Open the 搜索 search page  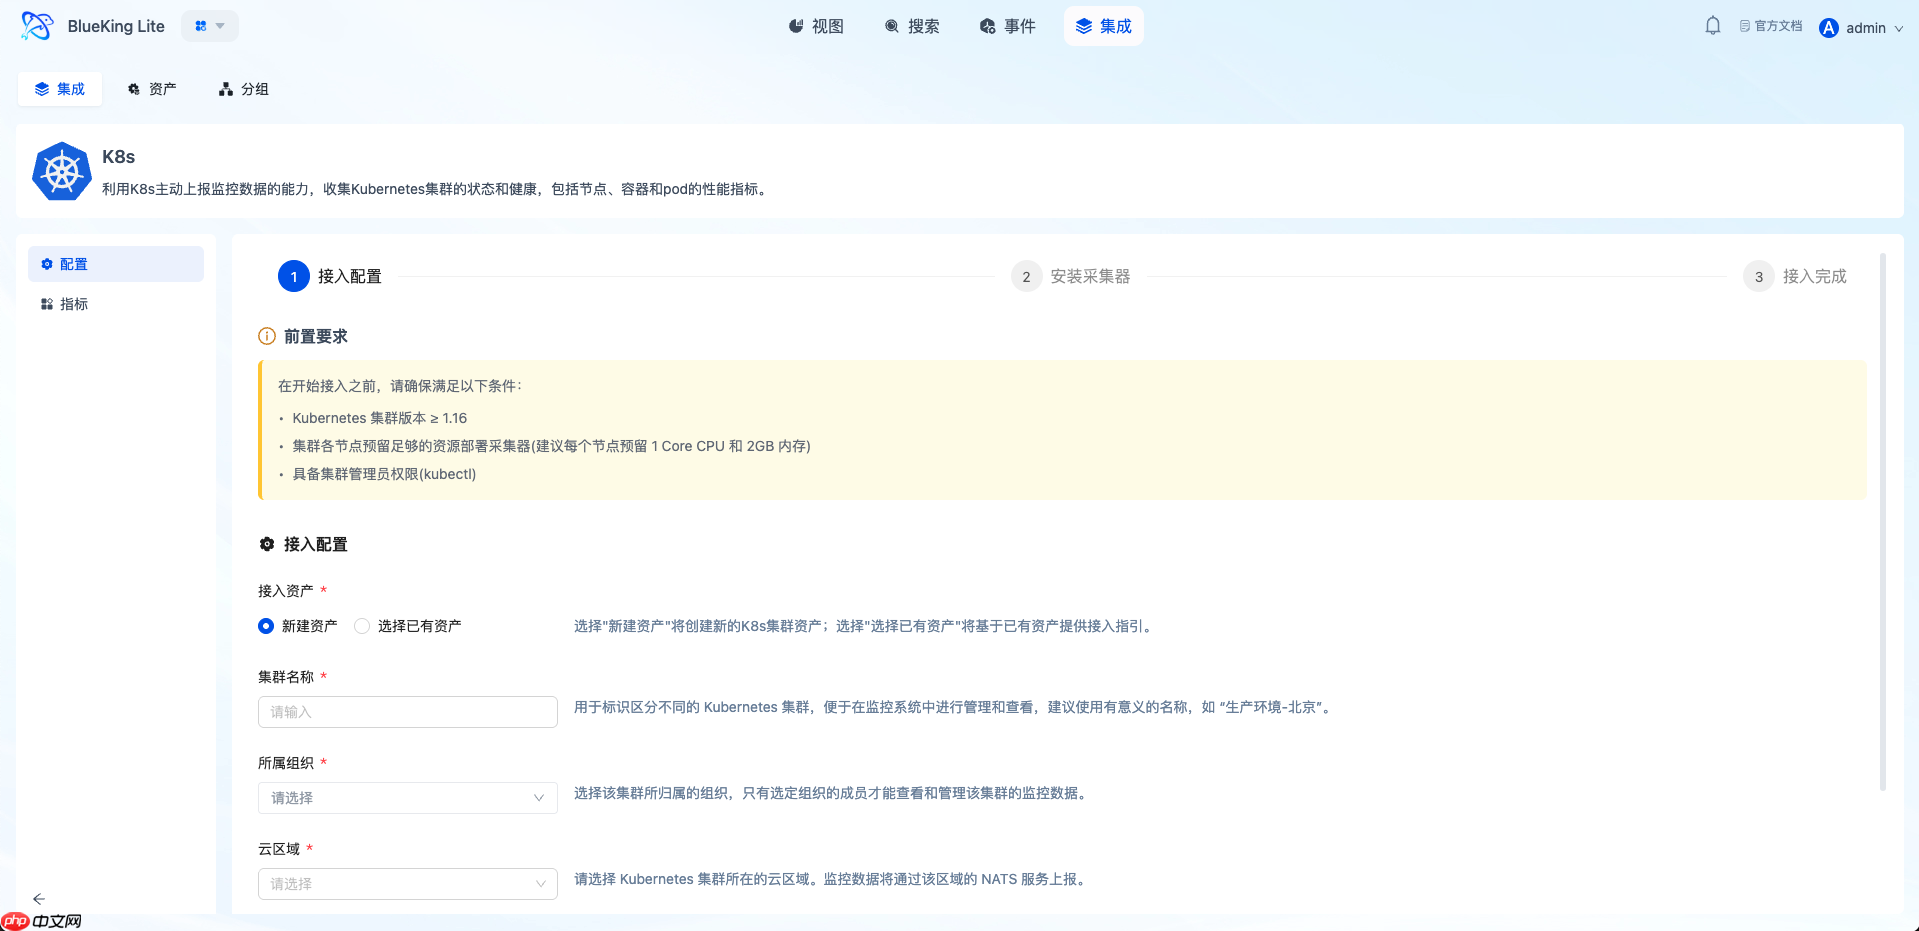click(912, 26)
